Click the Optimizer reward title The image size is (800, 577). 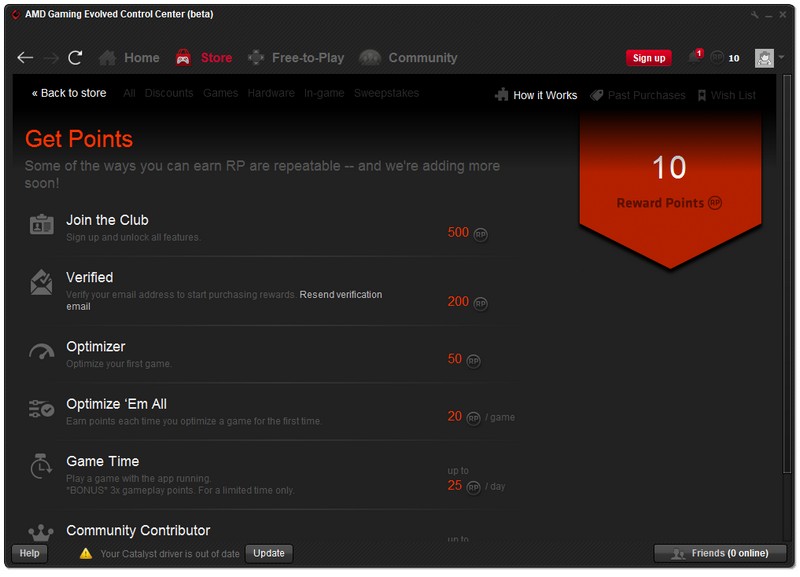tap(96, 346)
